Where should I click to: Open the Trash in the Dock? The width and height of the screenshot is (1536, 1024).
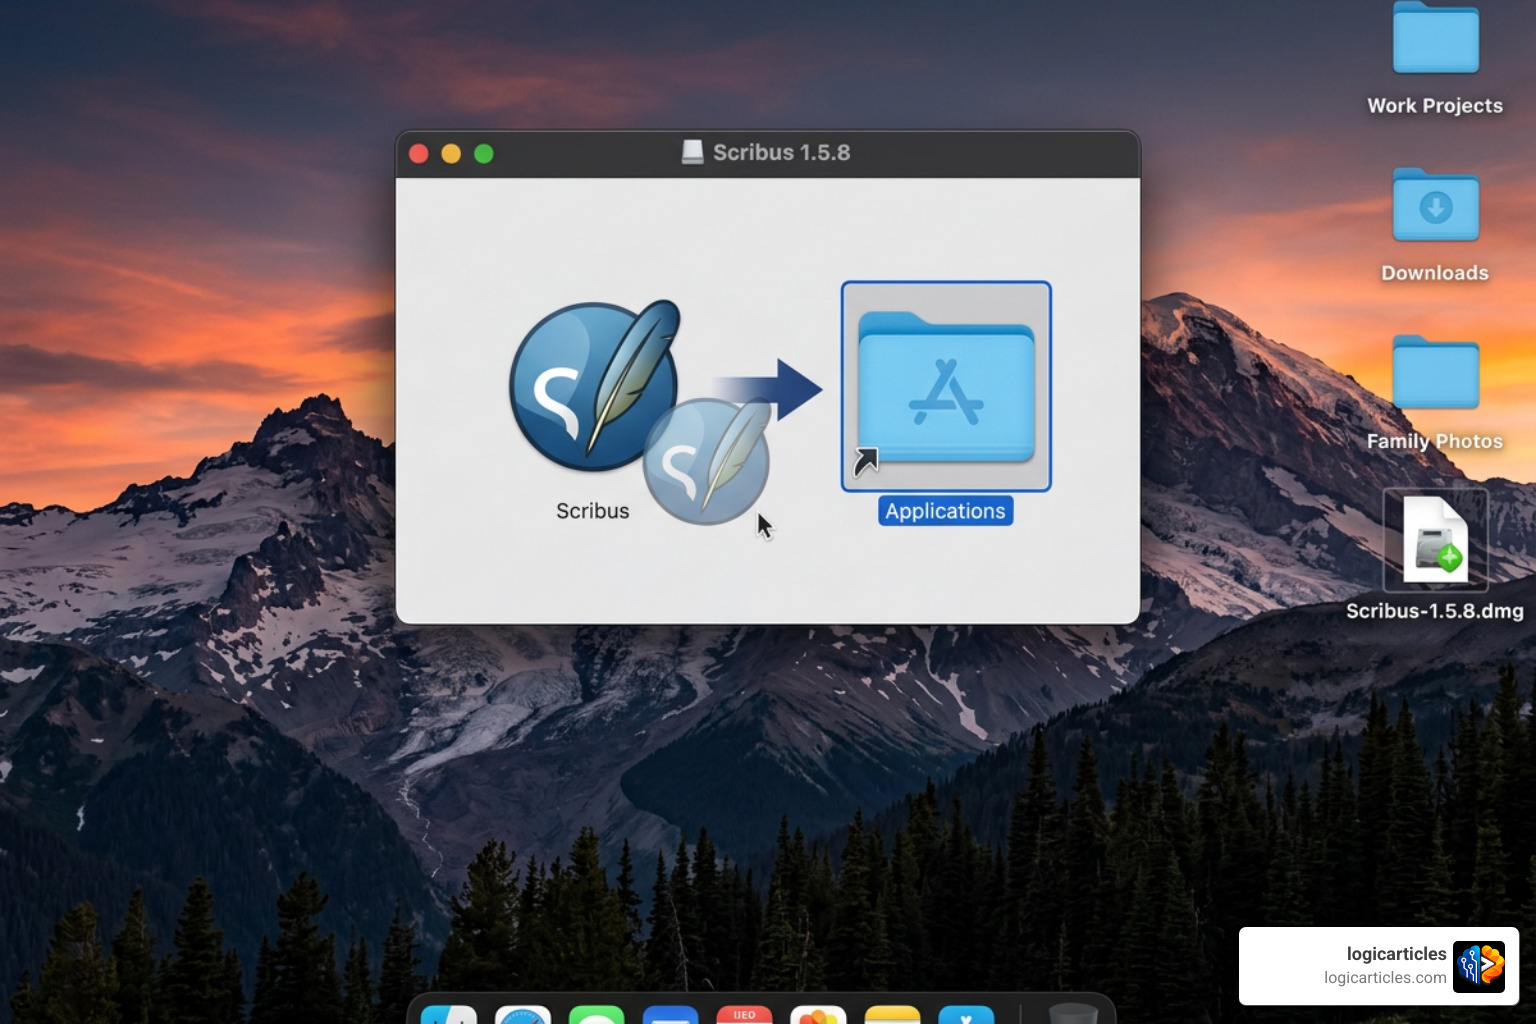point(1073,1013)
